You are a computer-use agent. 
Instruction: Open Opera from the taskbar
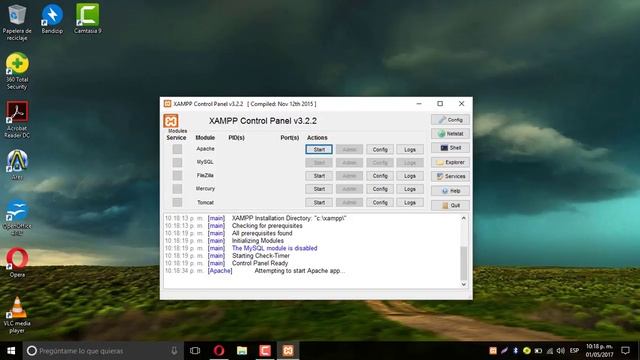coord(219,351)
